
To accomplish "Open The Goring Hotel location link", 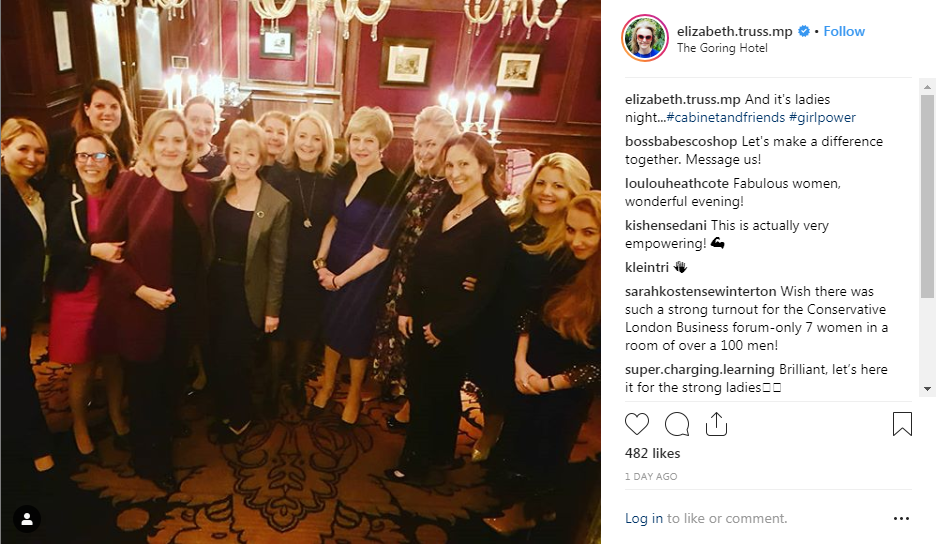I will [722, 48].
